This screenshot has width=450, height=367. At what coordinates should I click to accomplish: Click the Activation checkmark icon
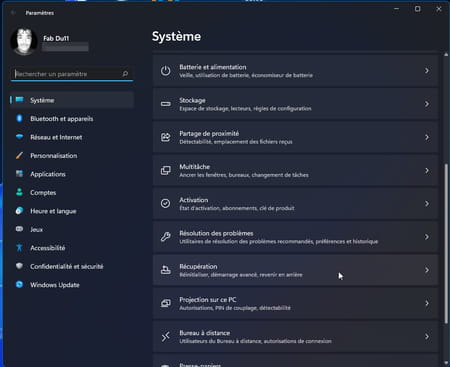tap(165, 203)
